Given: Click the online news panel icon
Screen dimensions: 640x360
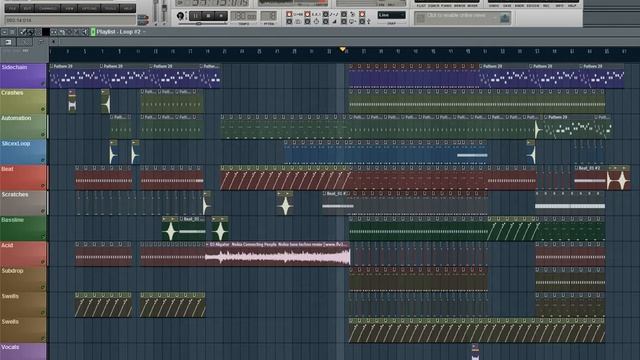Looking at the screenshot, I should pyautogui.click(x=505, y=18).
